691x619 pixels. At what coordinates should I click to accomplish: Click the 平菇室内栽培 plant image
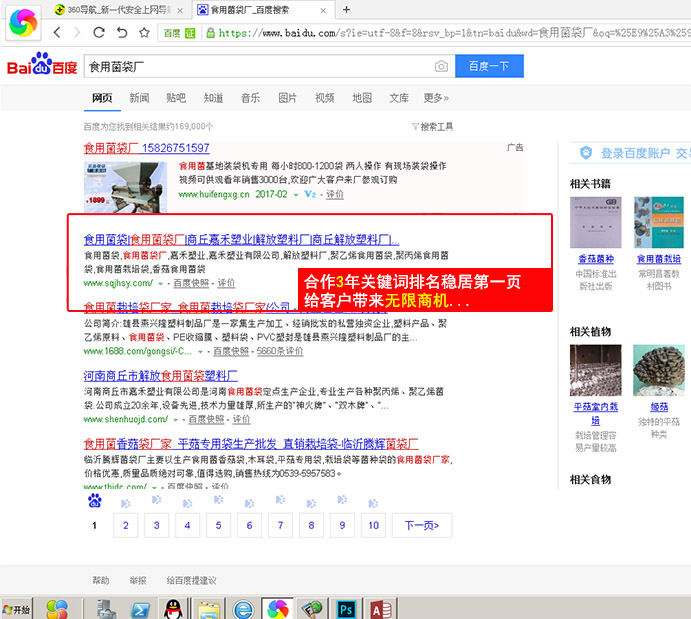(595, 370)
